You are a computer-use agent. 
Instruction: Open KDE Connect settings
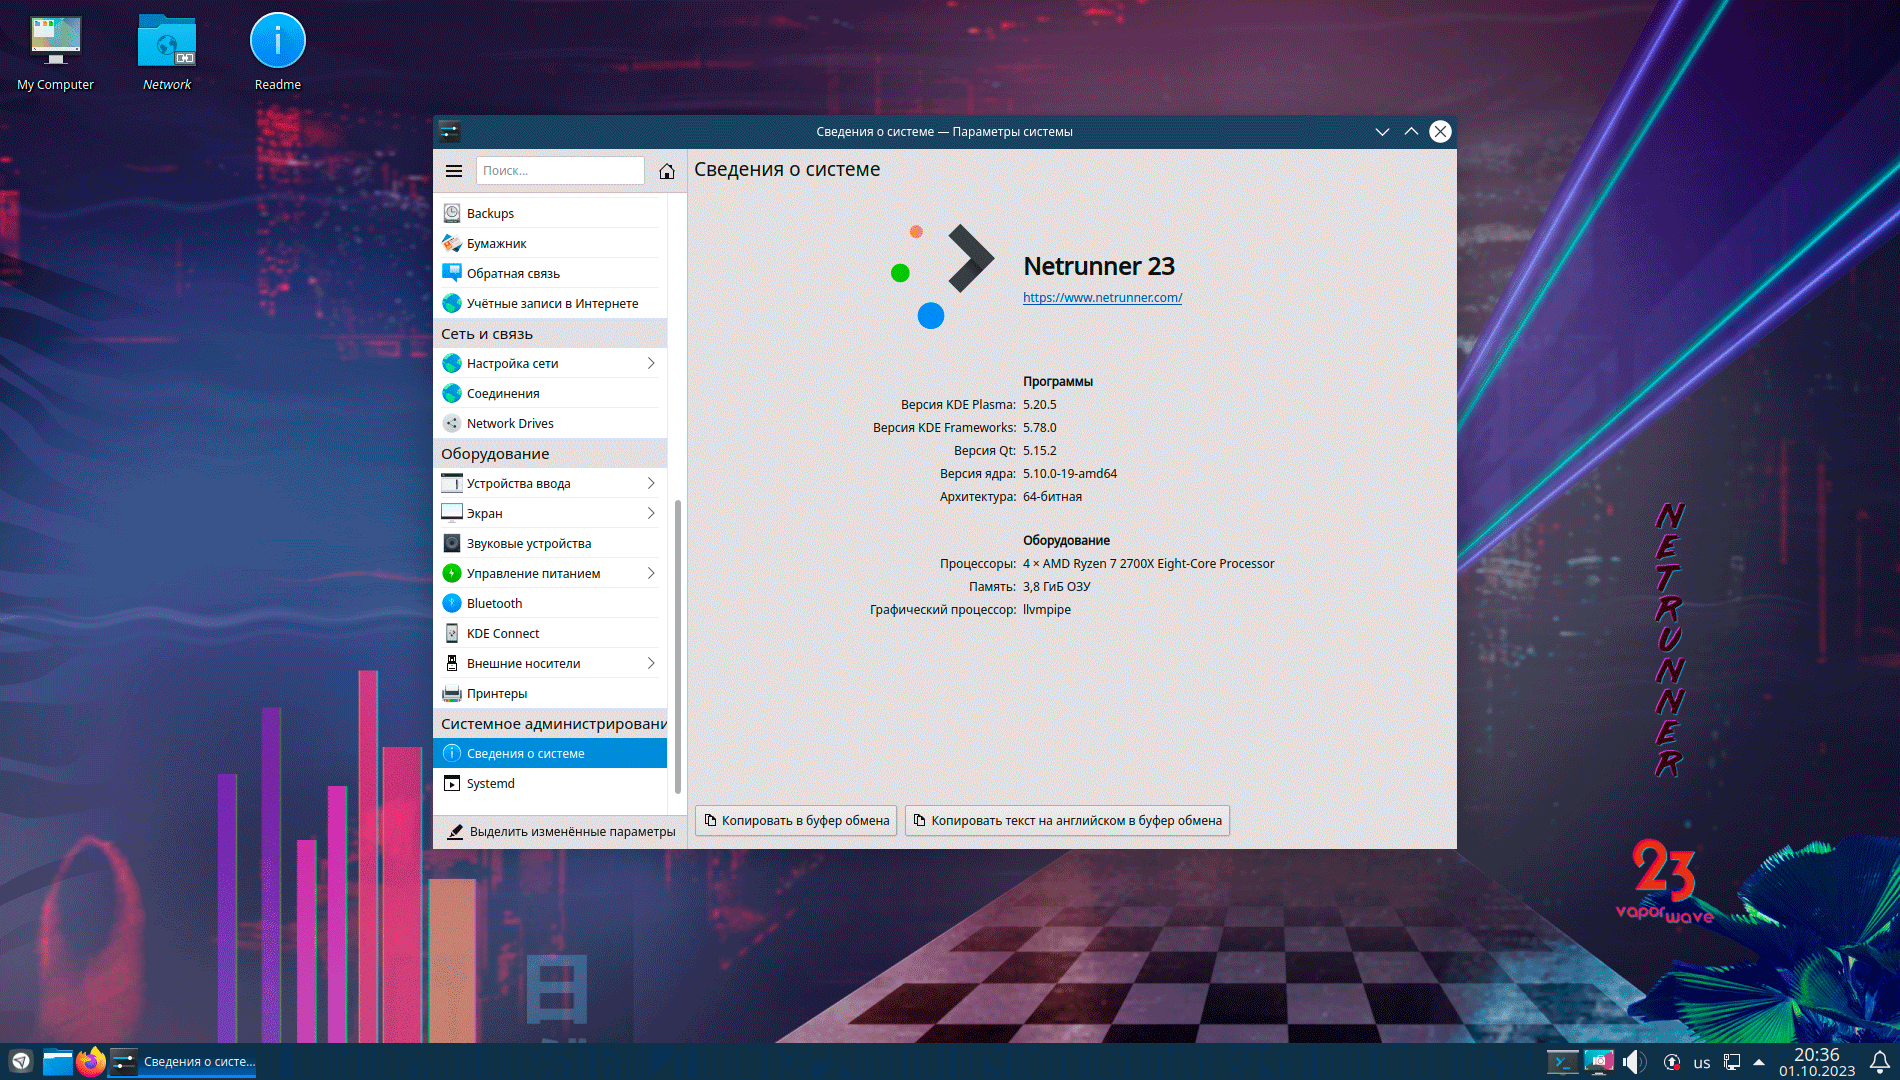tap(502, 633)
